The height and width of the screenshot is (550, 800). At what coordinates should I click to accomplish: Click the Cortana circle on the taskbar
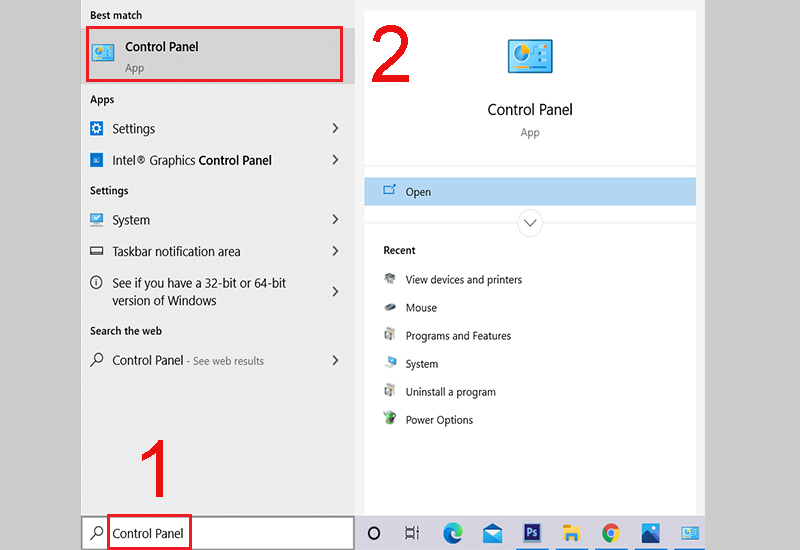(x=373, y=534)
